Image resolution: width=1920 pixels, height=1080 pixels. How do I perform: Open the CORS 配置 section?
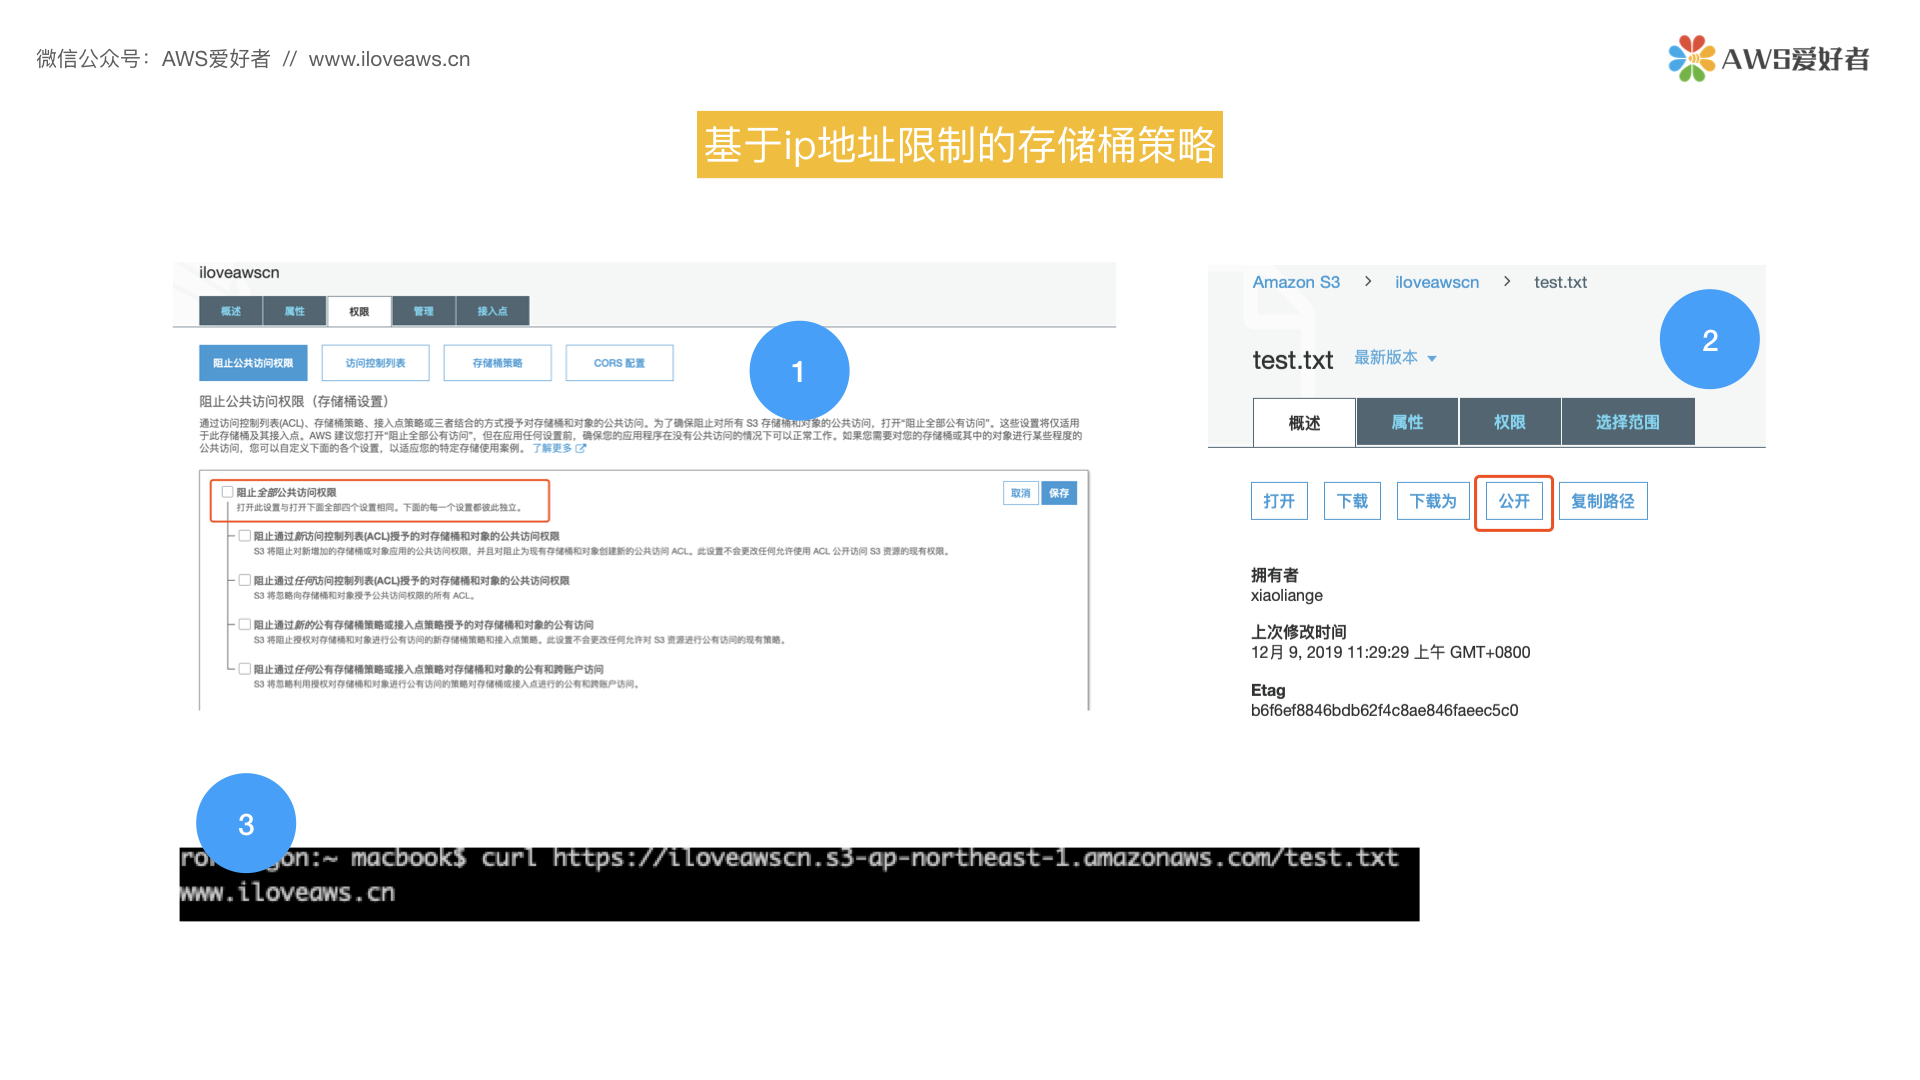point(619,362)
